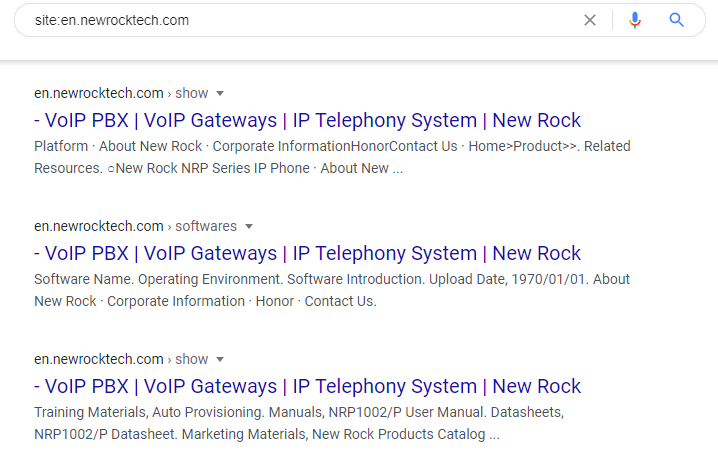The image size is (718, 457).
Task: Click the 'show' breadcrumb in the first result
Action: coord(192,93)
